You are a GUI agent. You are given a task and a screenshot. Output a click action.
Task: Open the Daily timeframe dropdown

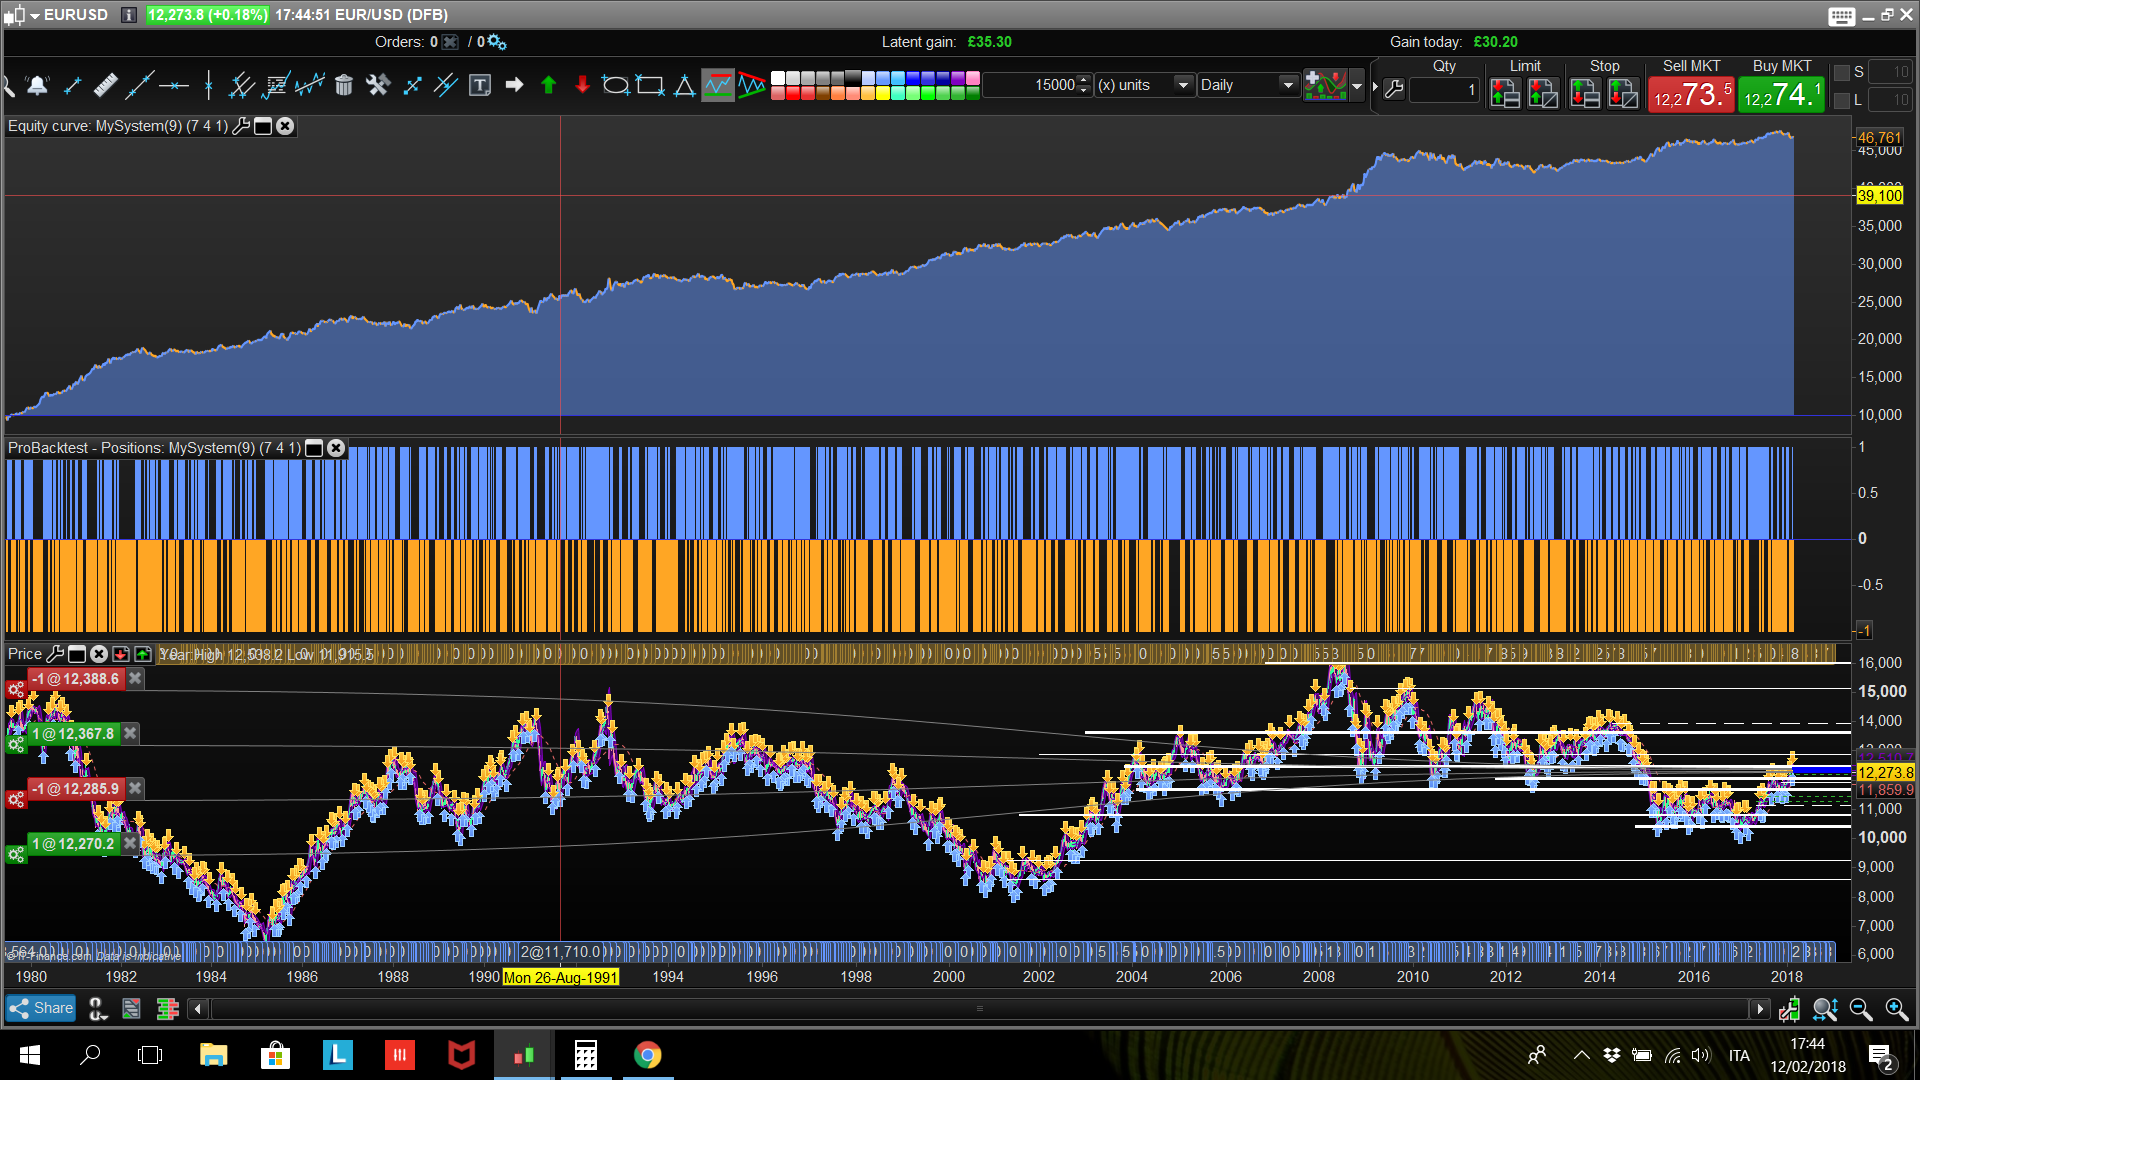click(x=1288, y=85)
